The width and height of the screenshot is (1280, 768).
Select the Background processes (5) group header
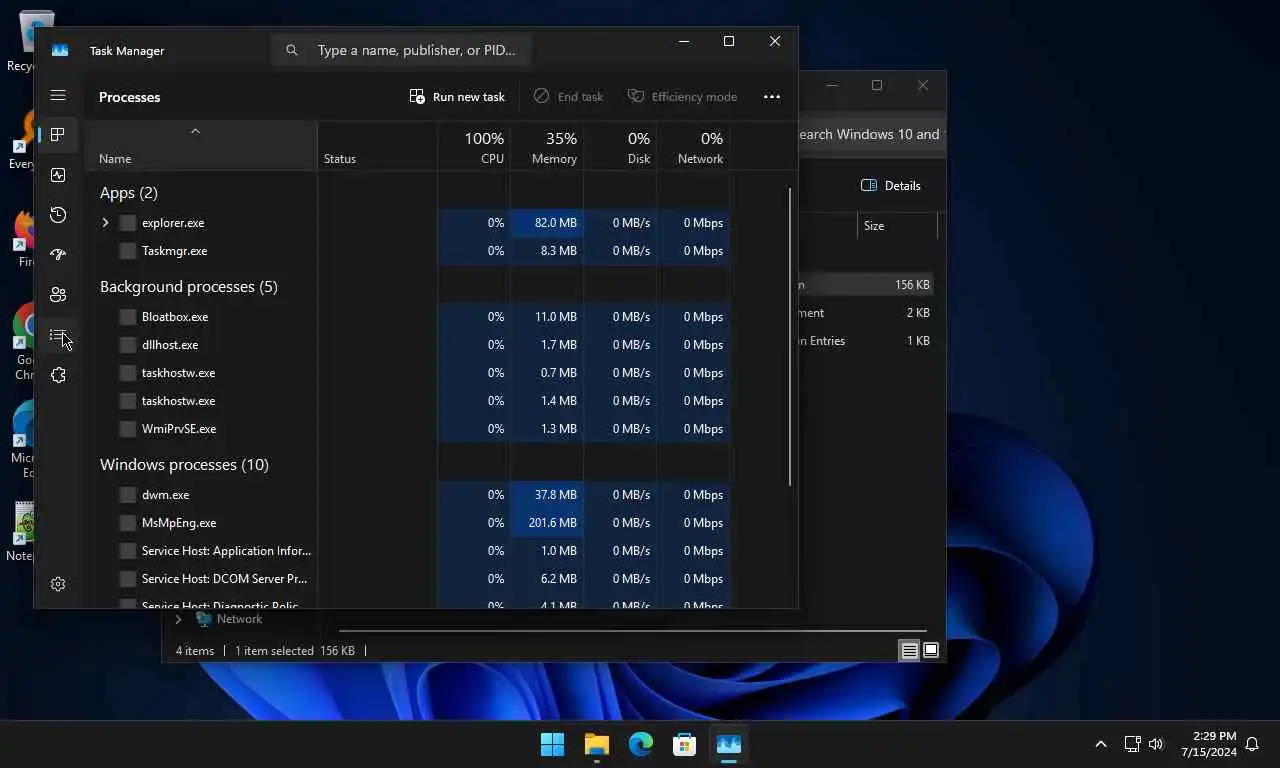coord(189,287)
